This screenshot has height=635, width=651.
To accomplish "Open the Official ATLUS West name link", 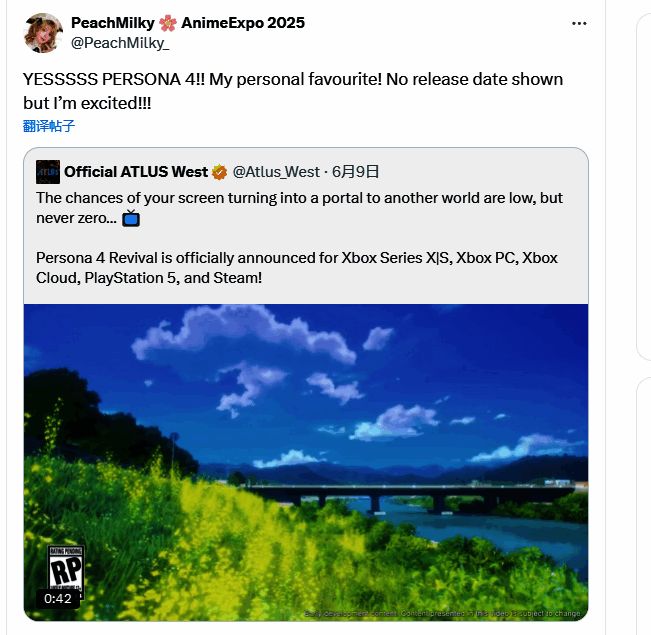I will (136, 172).
